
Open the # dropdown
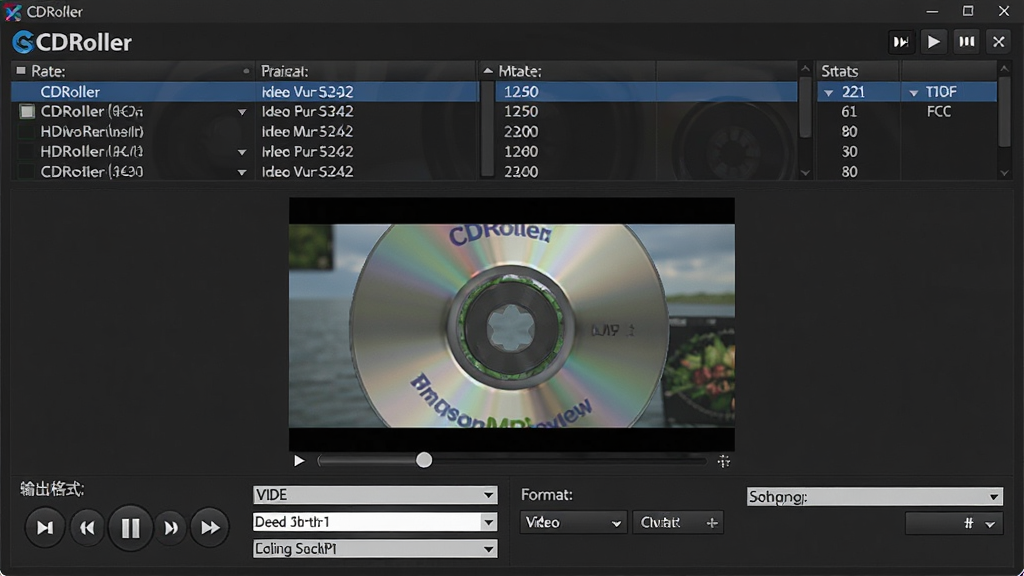pos(953,523)
